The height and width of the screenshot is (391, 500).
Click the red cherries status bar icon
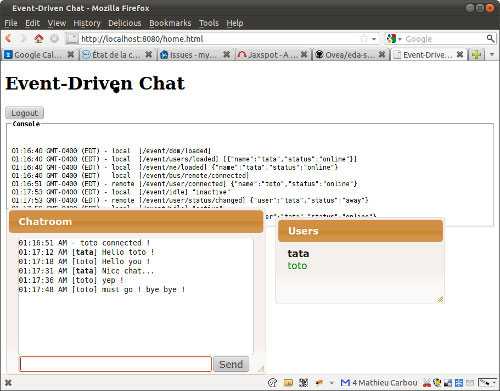pyautogui.click(x=427, y=383)
